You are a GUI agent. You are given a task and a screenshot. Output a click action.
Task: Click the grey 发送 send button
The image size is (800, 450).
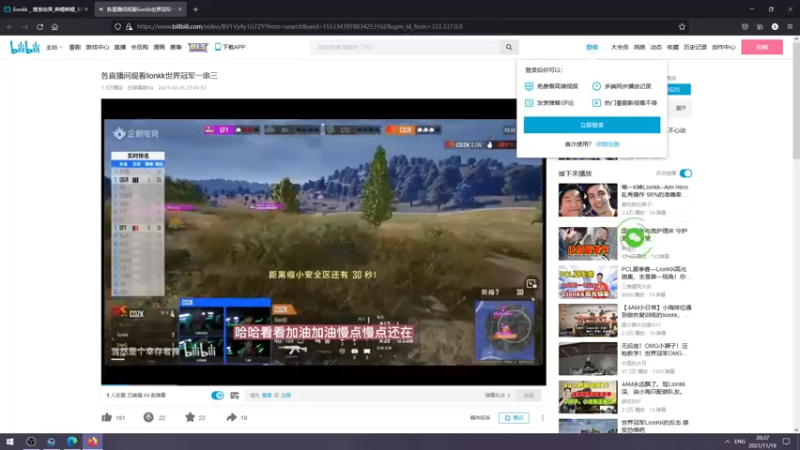(x=529, y=395)
